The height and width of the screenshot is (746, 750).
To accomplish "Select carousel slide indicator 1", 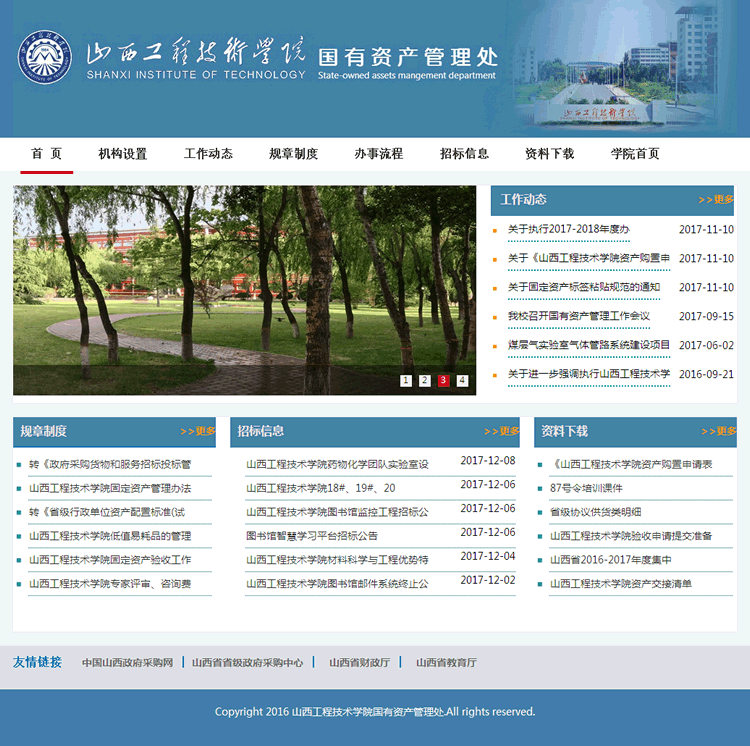I will pos(406,380).
